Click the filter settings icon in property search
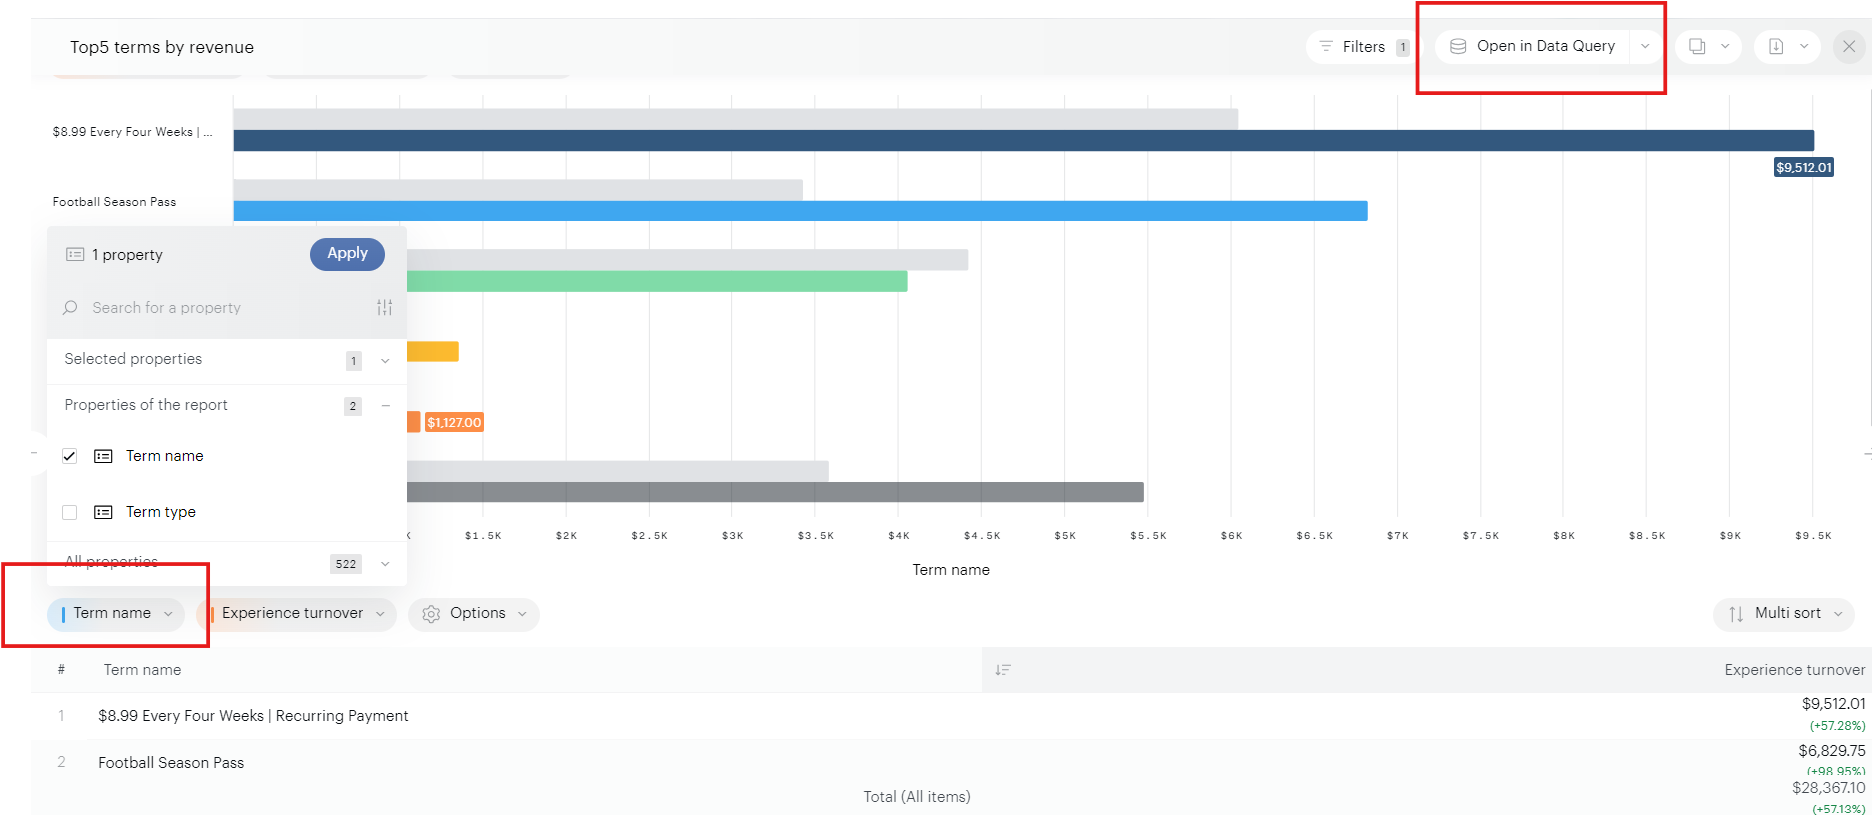1872x815 pixels. [384, 308]
